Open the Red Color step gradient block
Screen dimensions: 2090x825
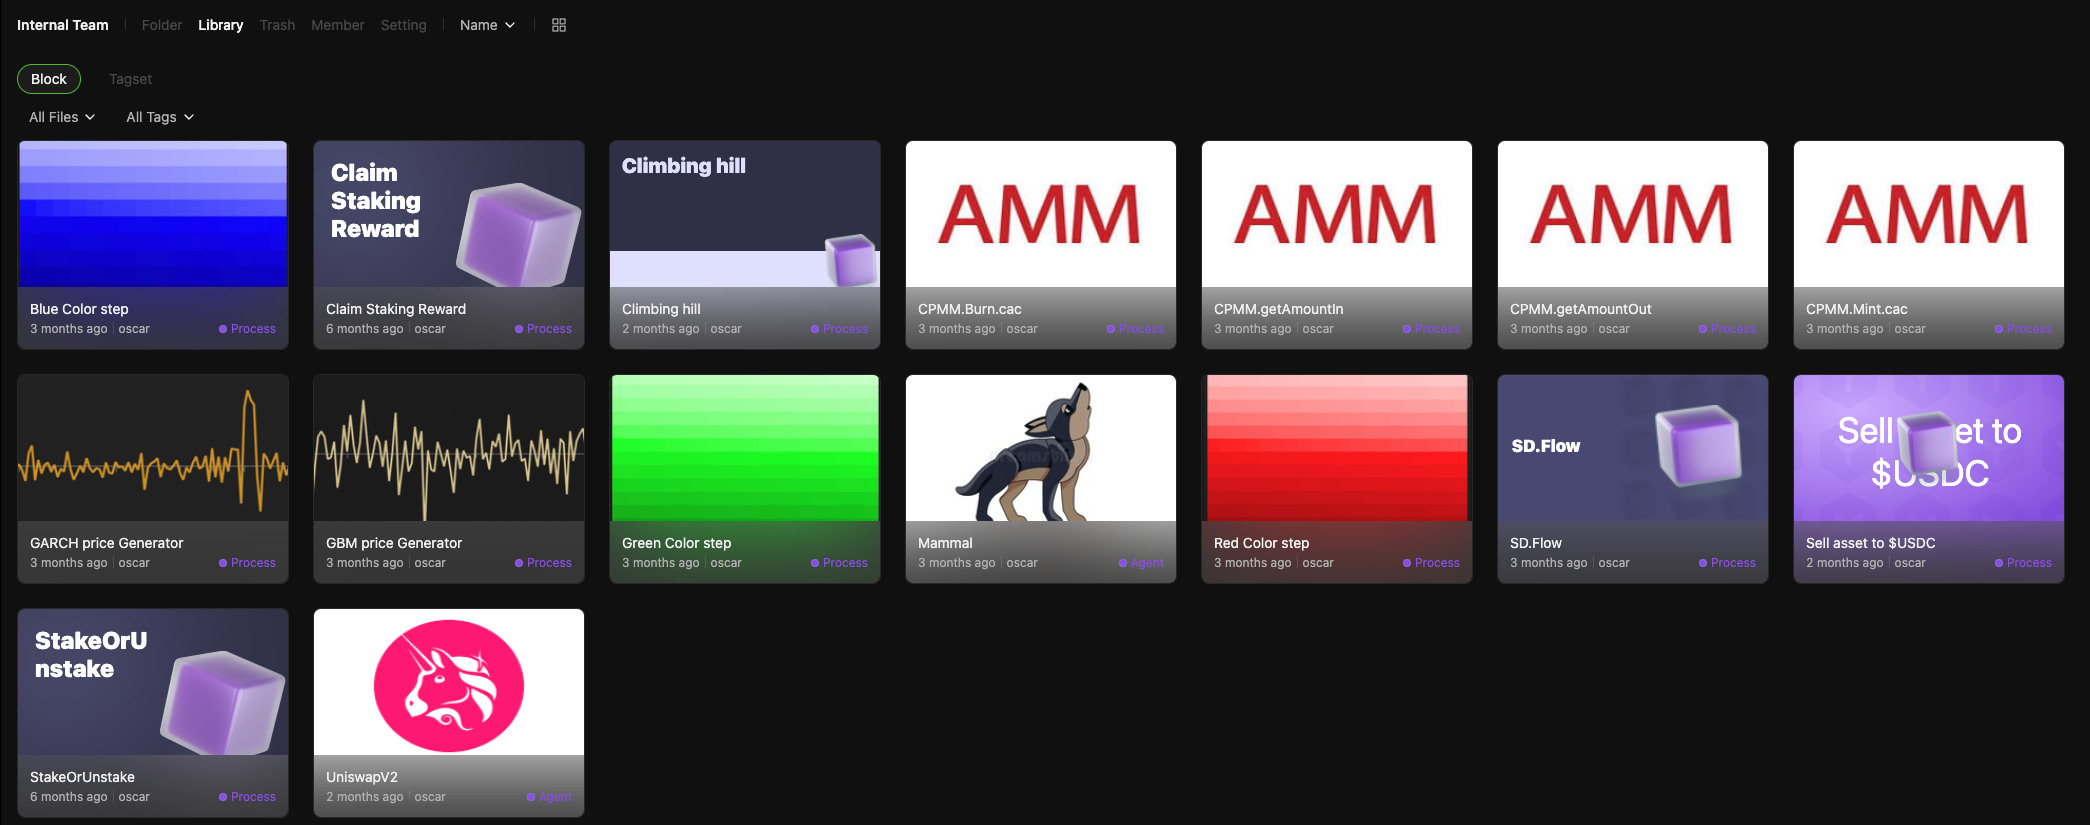pos(1337,449)
